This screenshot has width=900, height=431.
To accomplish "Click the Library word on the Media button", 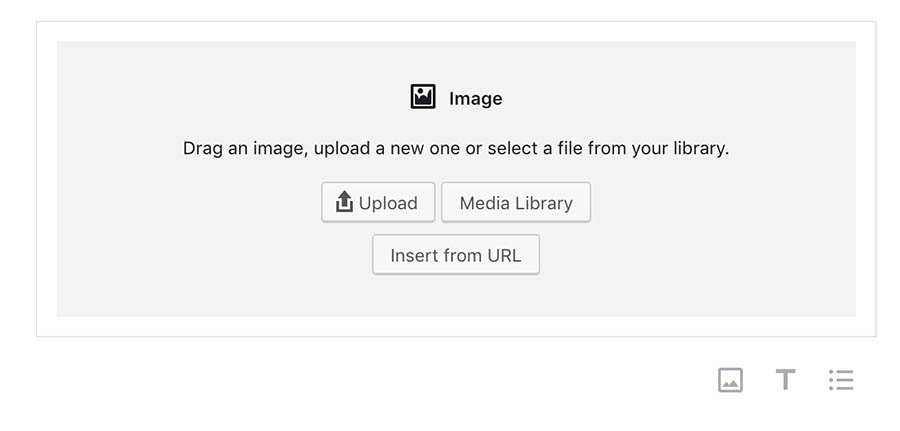I will pos(544,203).
